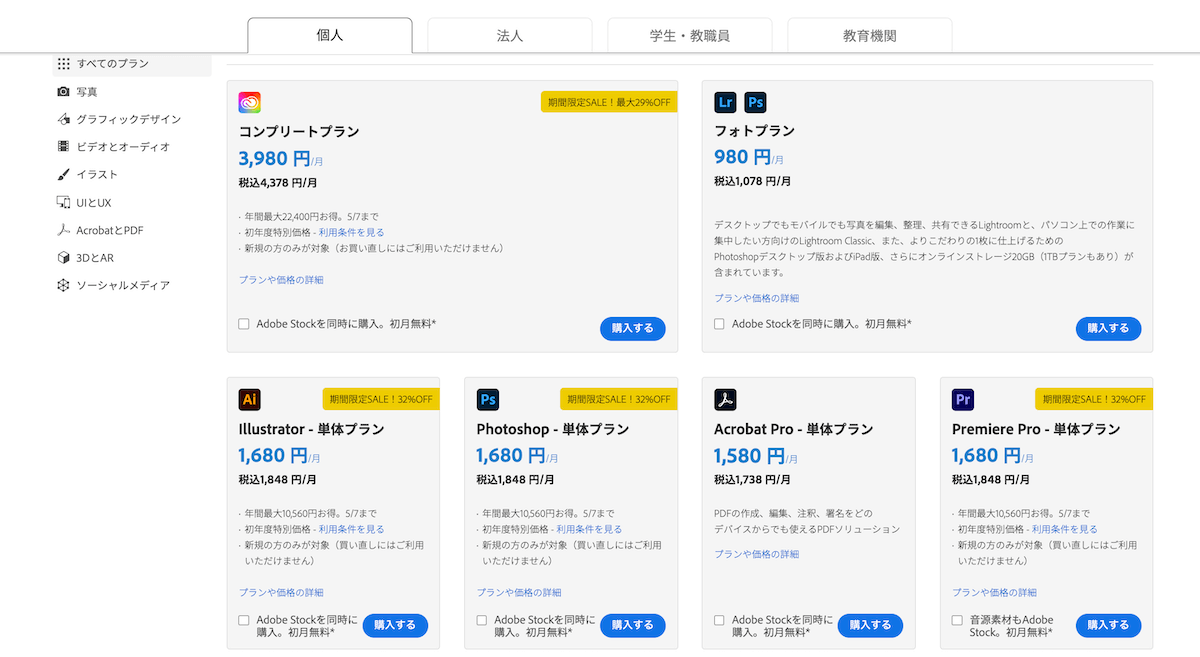Click the Acrobat Pro - 単体プラン title
The width and height of the screenshot is (1200, 657).
[x=794, y=429]
